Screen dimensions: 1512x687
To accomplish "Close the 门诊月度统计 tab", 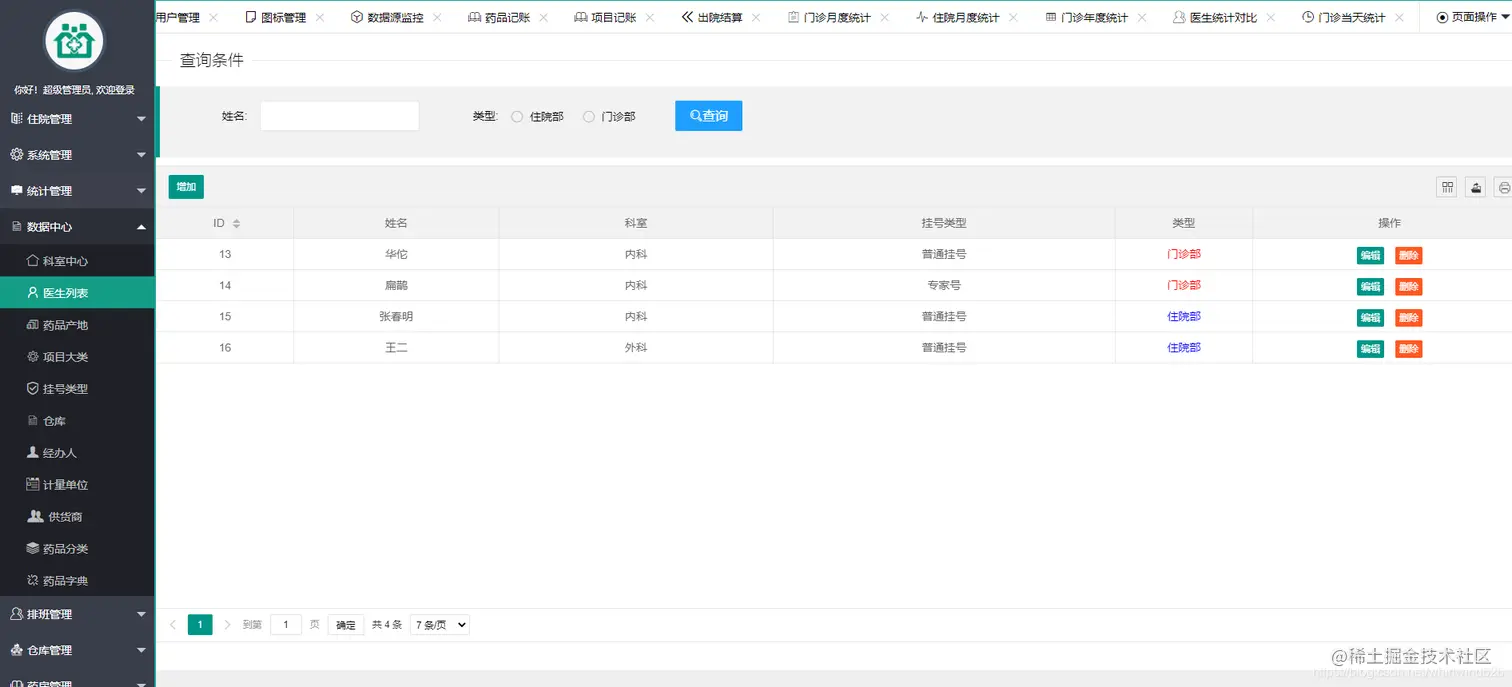I will (x=884, y=17).
